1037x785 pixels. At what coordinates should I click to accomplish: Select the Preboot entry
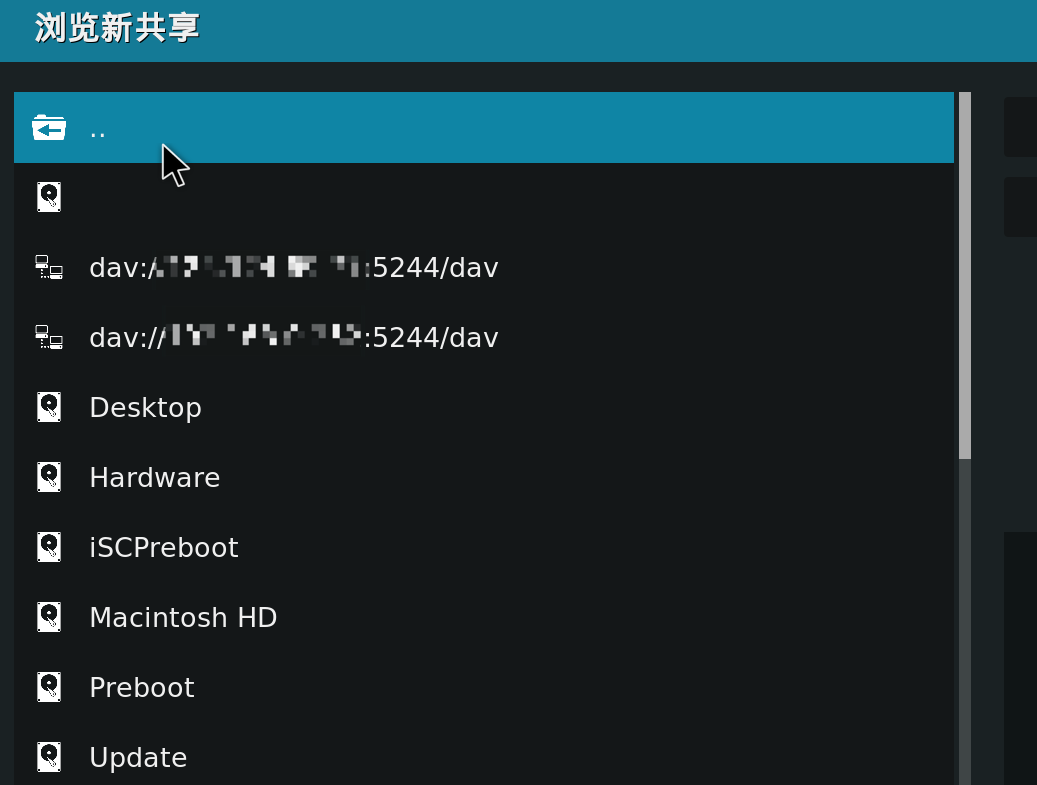[141, 687]
